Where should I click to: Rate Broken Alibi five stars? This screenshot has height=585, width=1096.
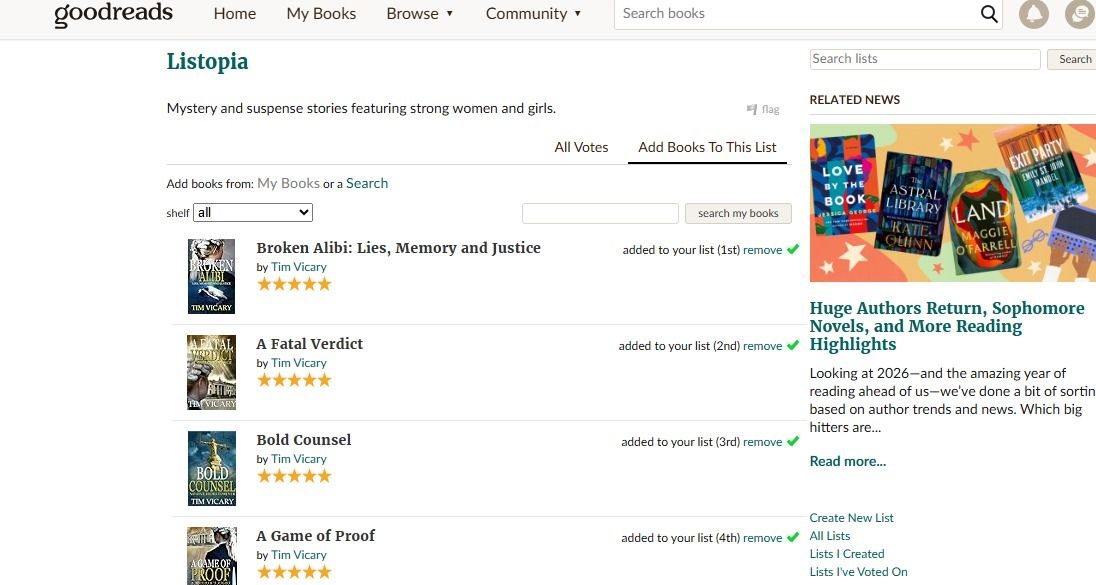[324, 284]
